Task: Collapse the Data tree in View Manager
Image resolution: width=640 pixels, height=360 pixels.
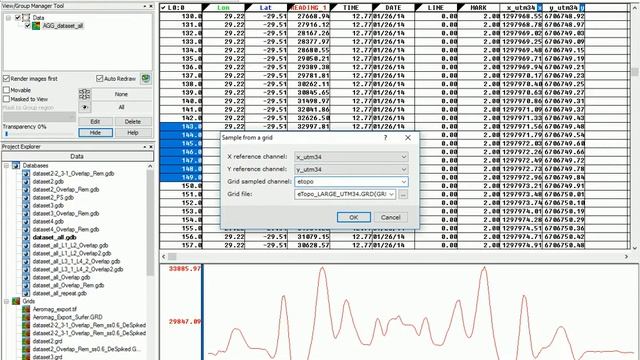Action: 8,18
